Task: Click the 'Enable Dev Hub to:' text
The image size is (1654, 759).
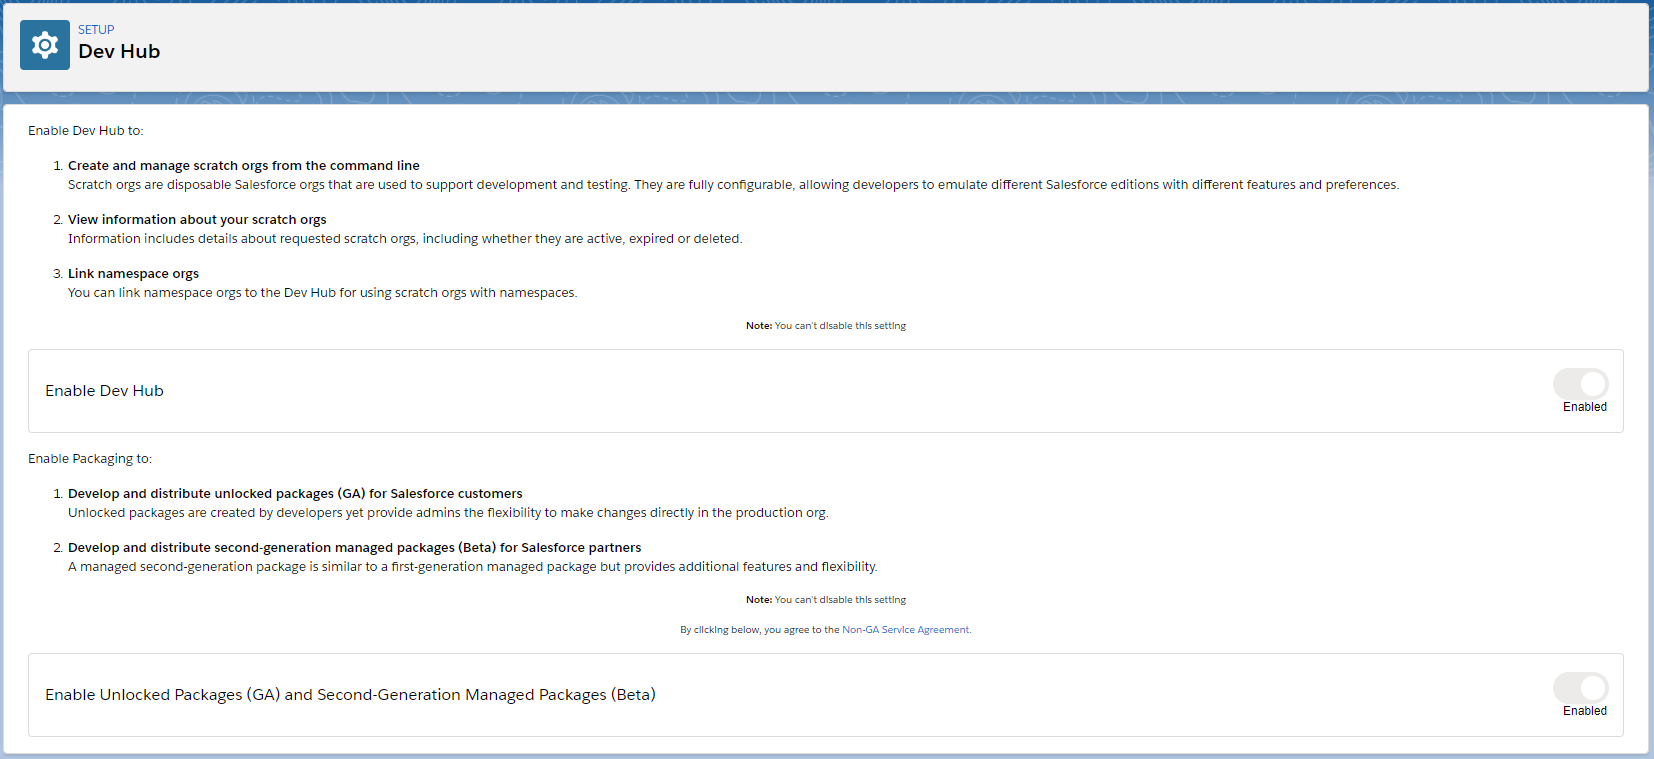Action: 86,131
